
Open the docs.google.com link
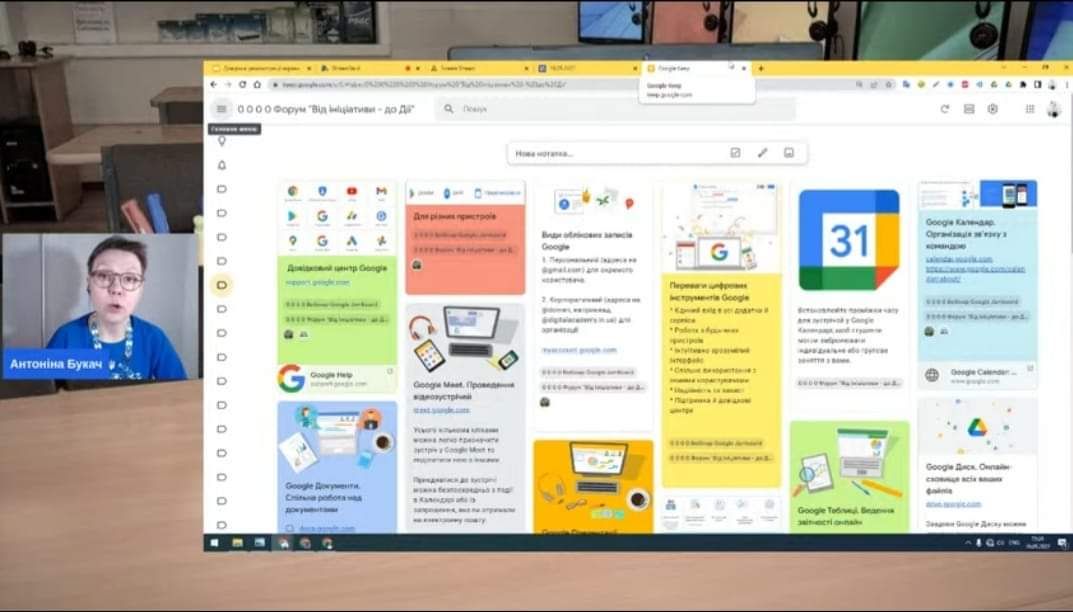326,528
